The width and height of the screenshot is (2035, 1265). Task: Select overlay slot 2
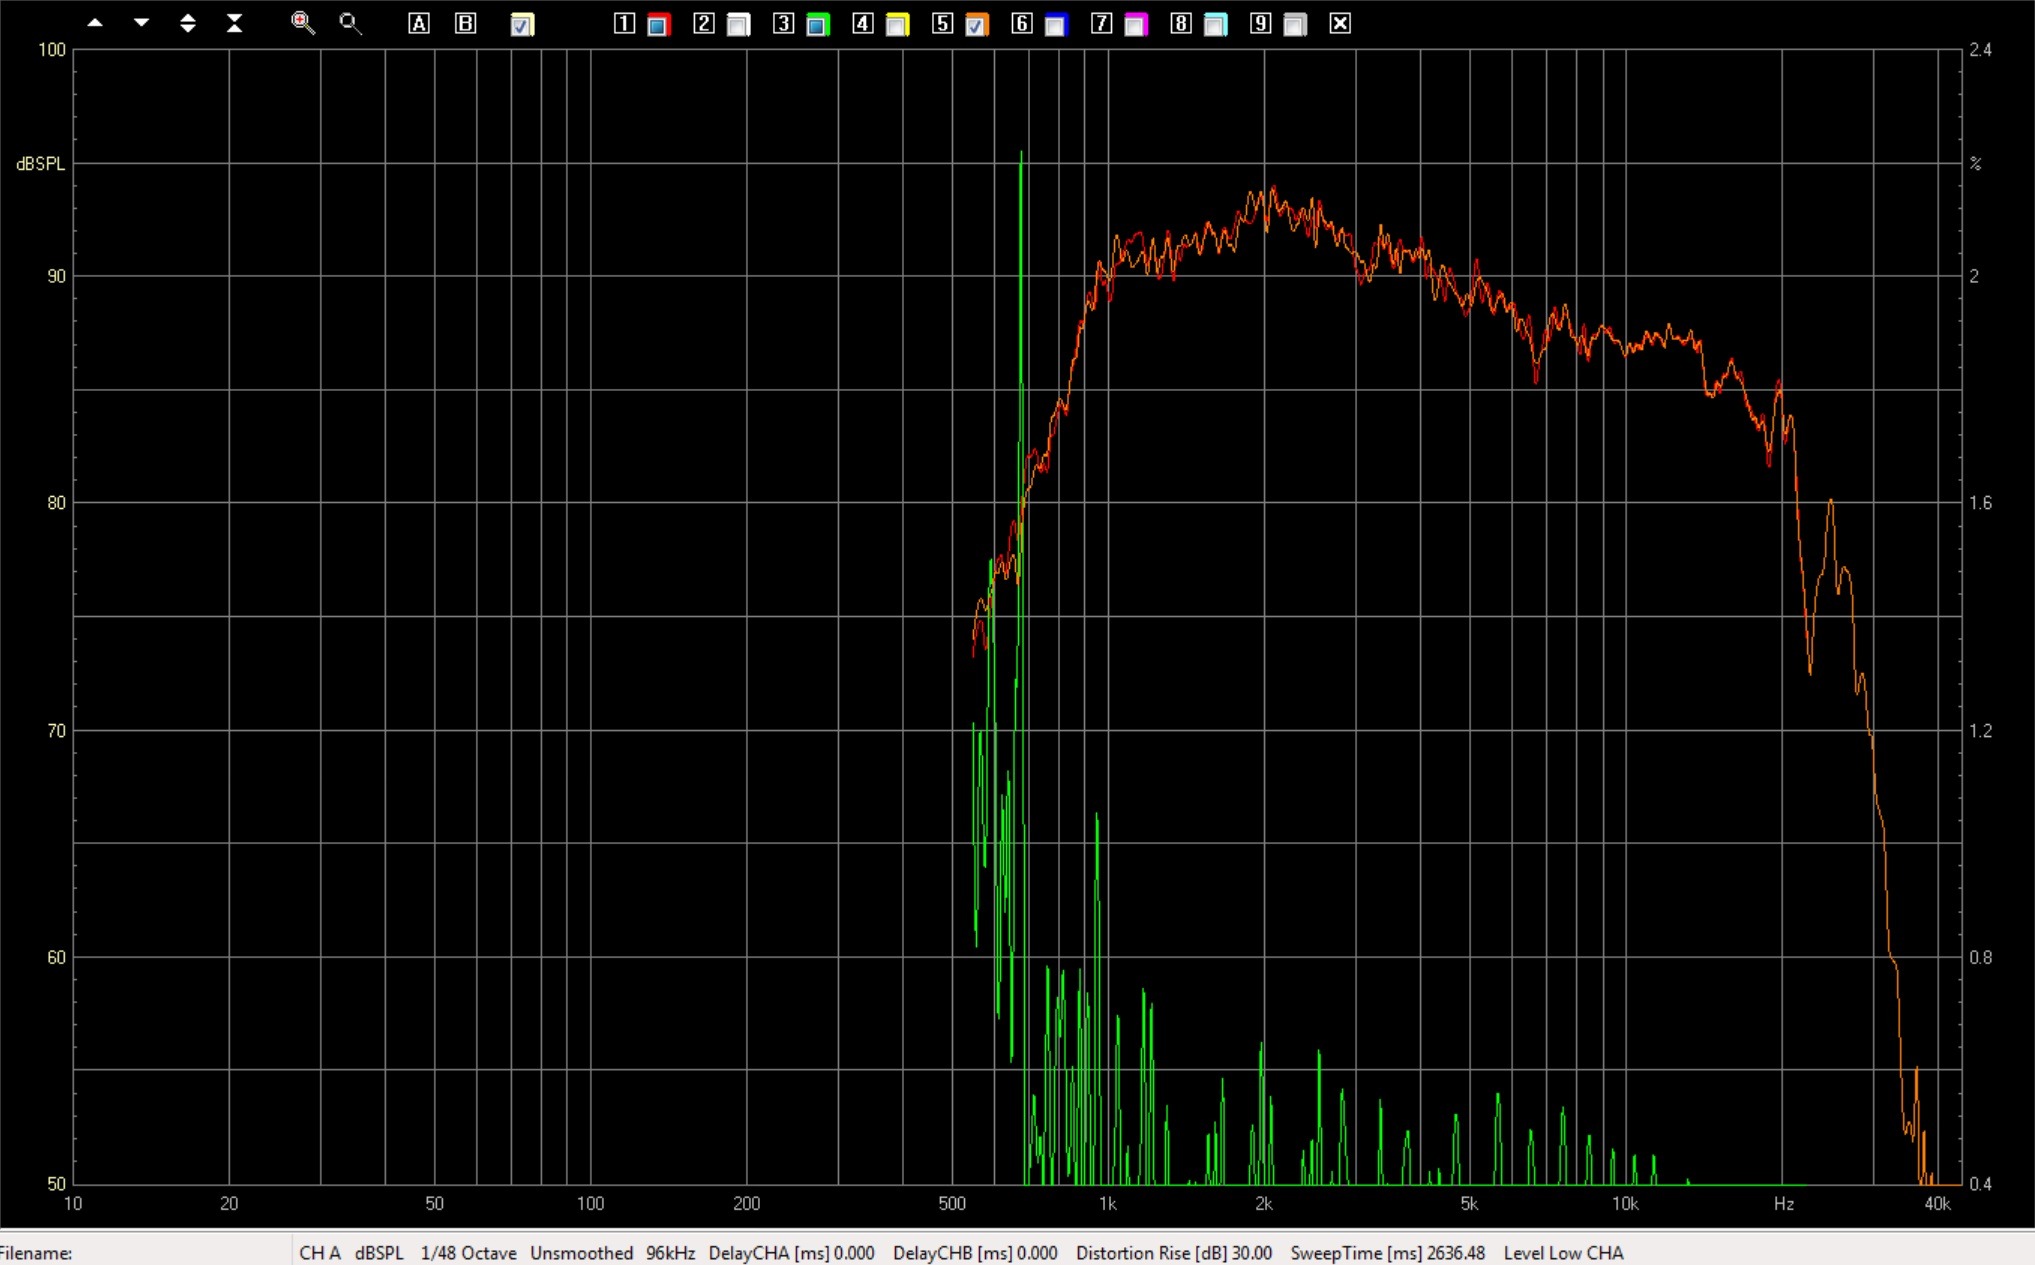click(x=704, y=23)
